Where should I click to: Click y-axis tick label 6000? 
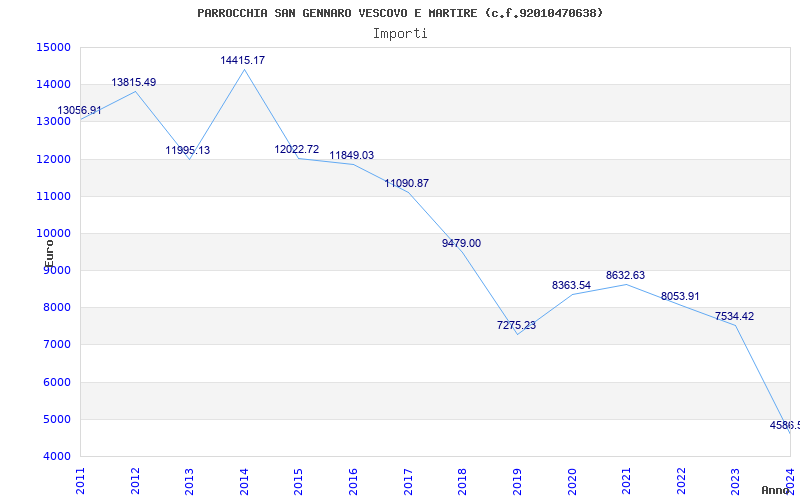56,383
